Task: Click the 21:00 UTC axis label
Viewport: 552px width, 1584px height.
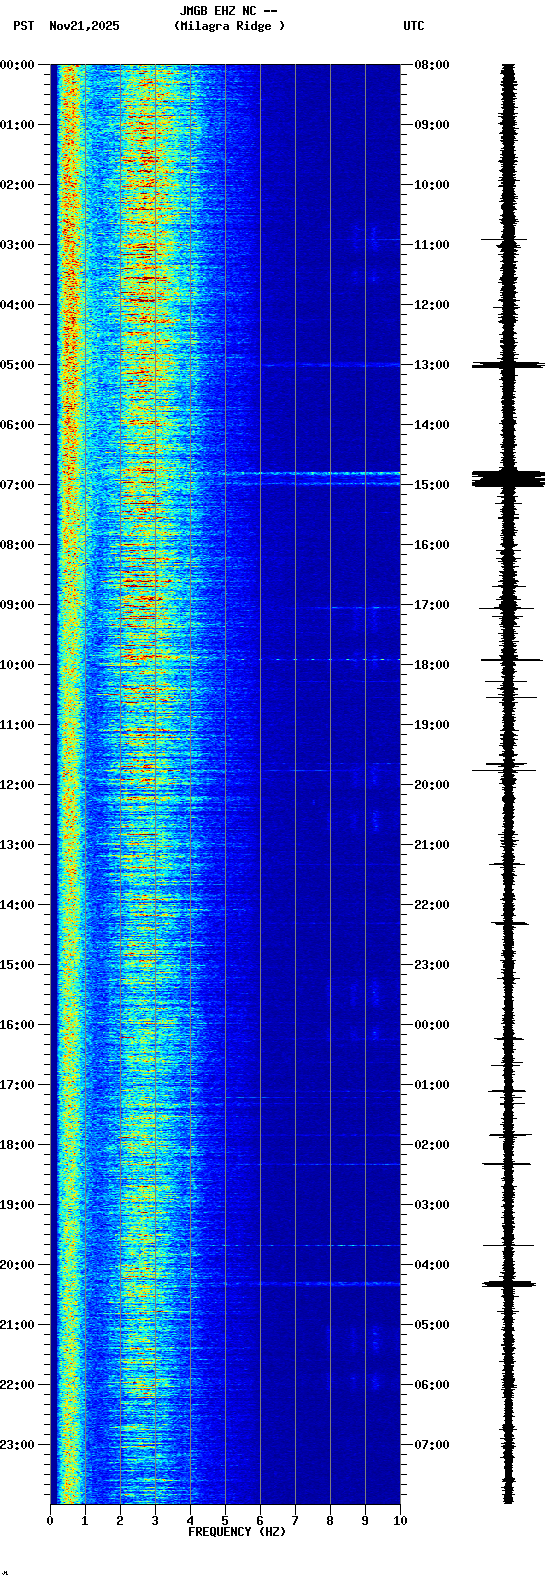Action: pyautogui.click(x=432, y=845)
